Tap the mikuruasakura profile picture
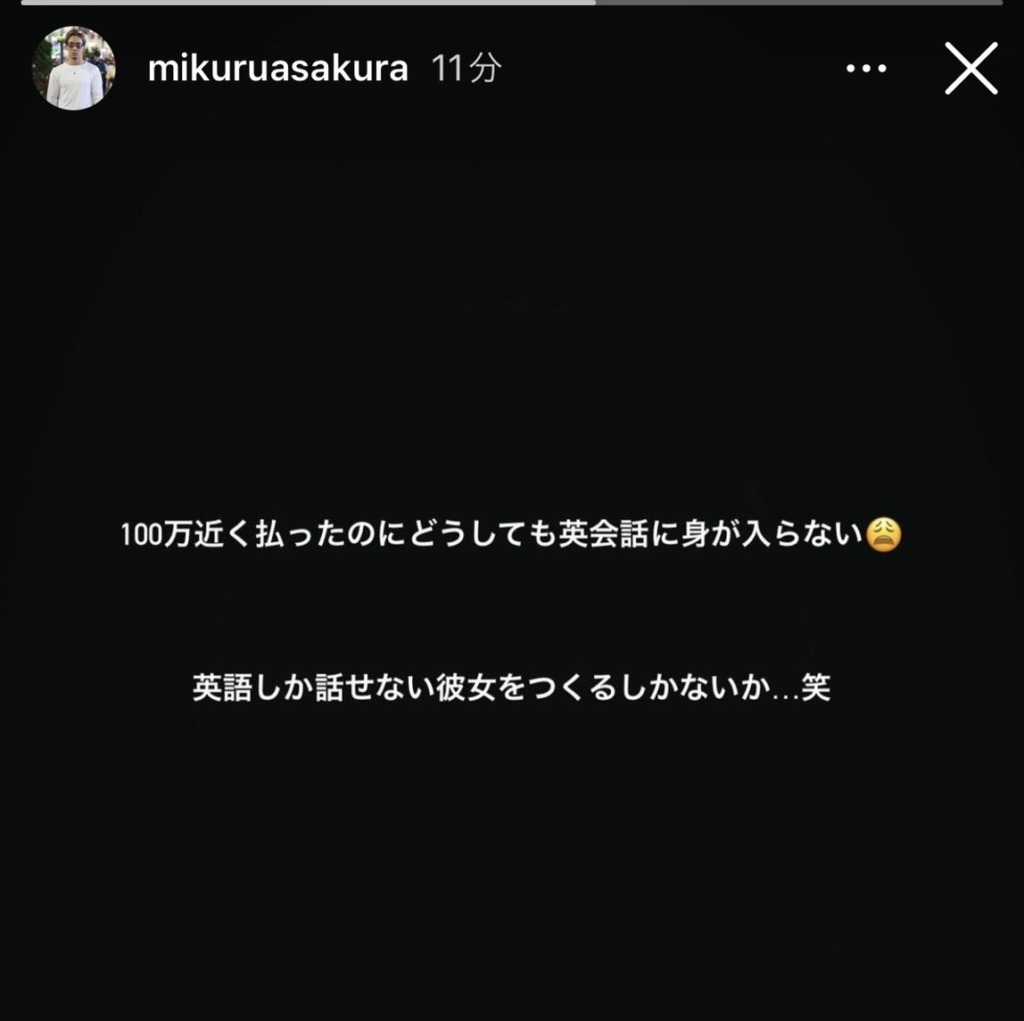This screenshot has width=1024, height=1021. 74,68
